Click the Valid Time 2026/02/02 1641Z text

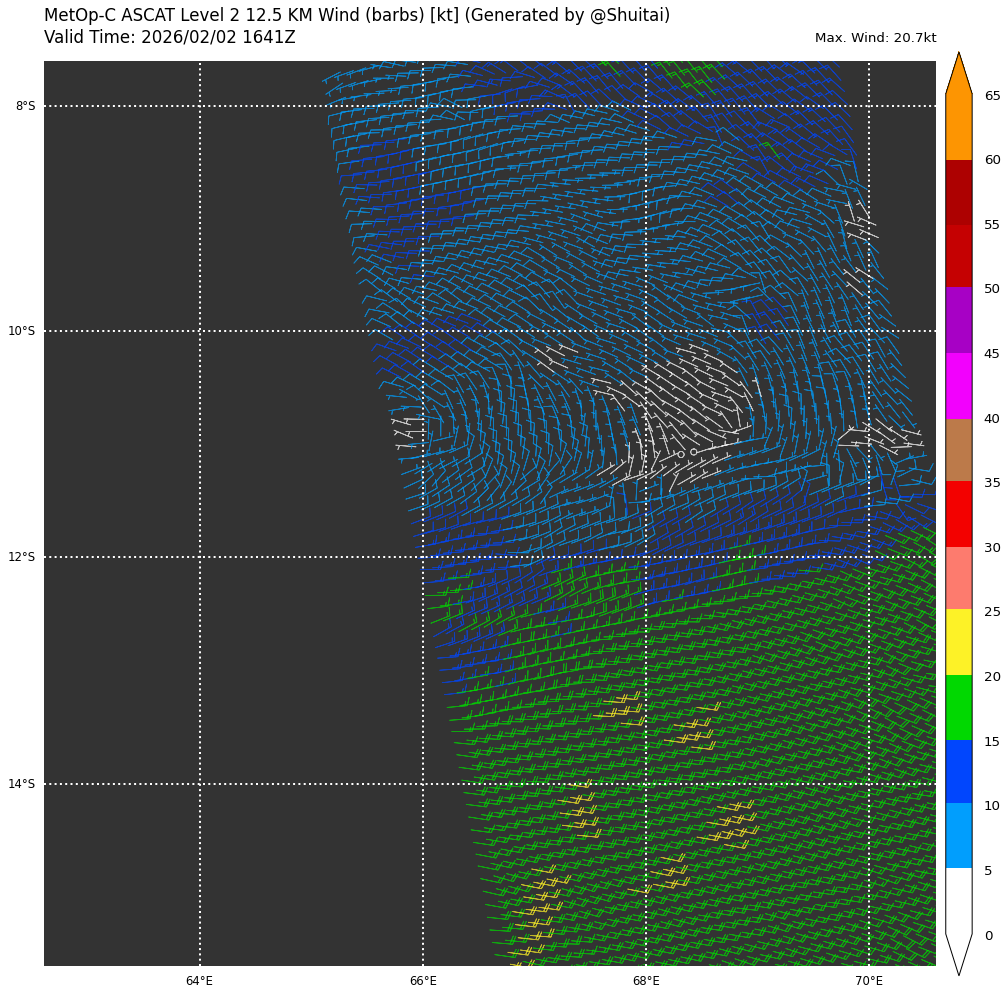point(170,38)
